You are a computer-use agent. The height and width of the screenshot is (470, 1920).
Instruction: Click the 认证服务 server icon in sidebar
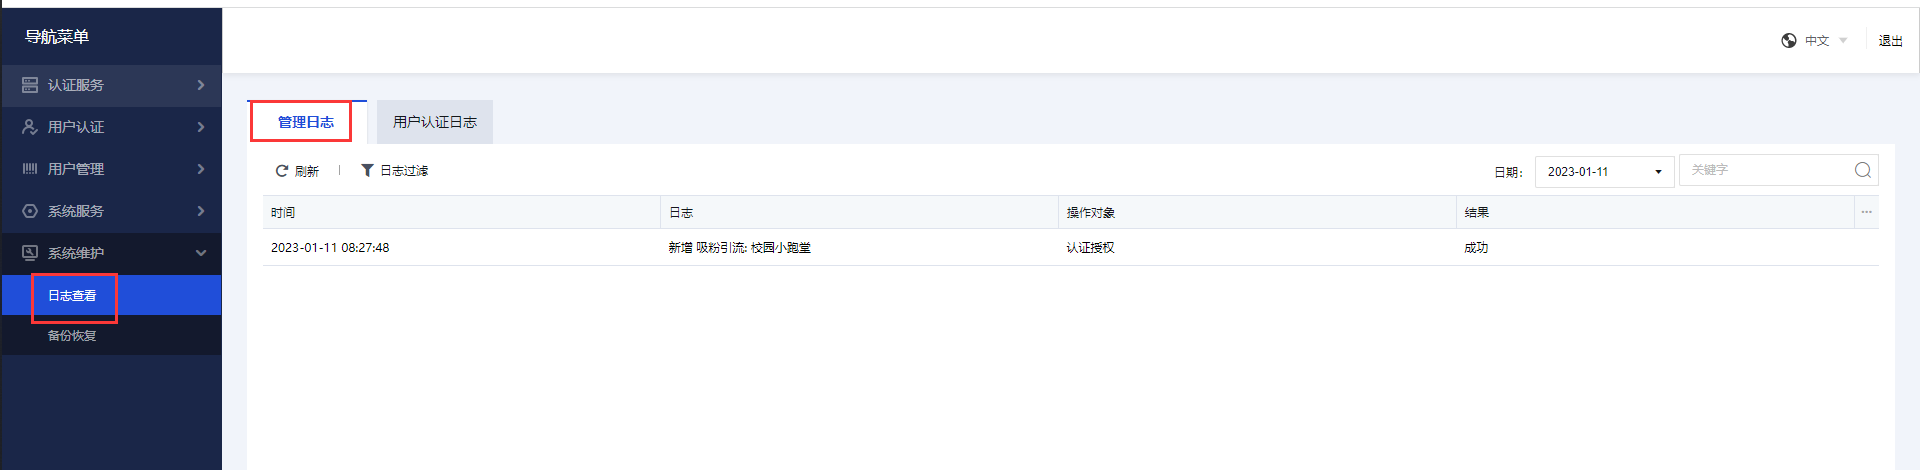tap(30, 85)
